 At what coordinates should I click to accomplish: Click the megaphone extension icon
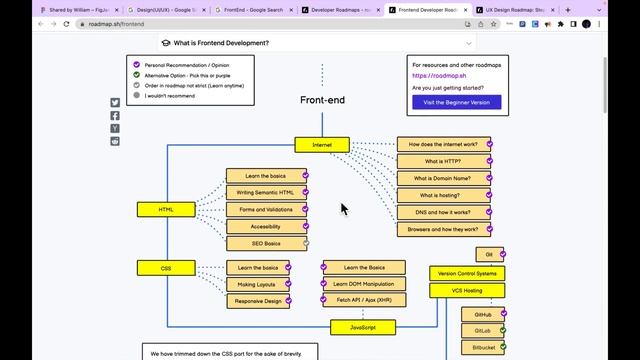click(x=548, y=24)
